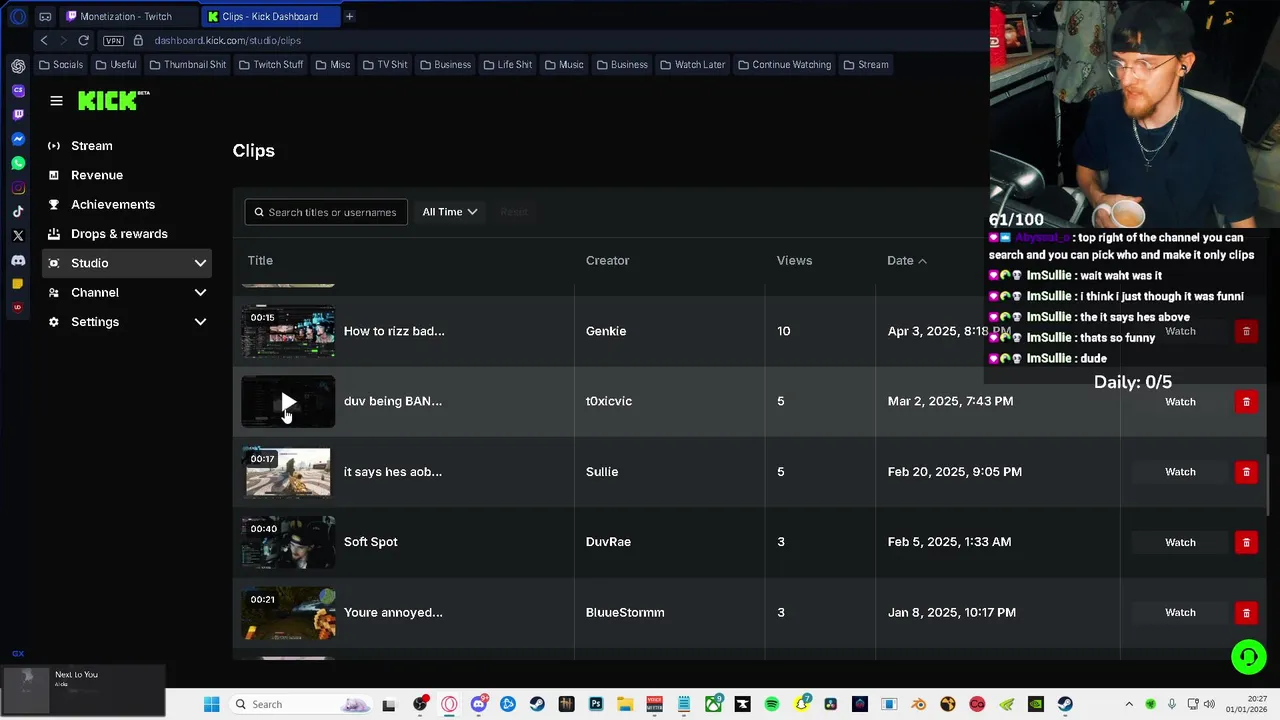
Task: Open Photoshop from the taskbar
Action: [x=596, y=704]
